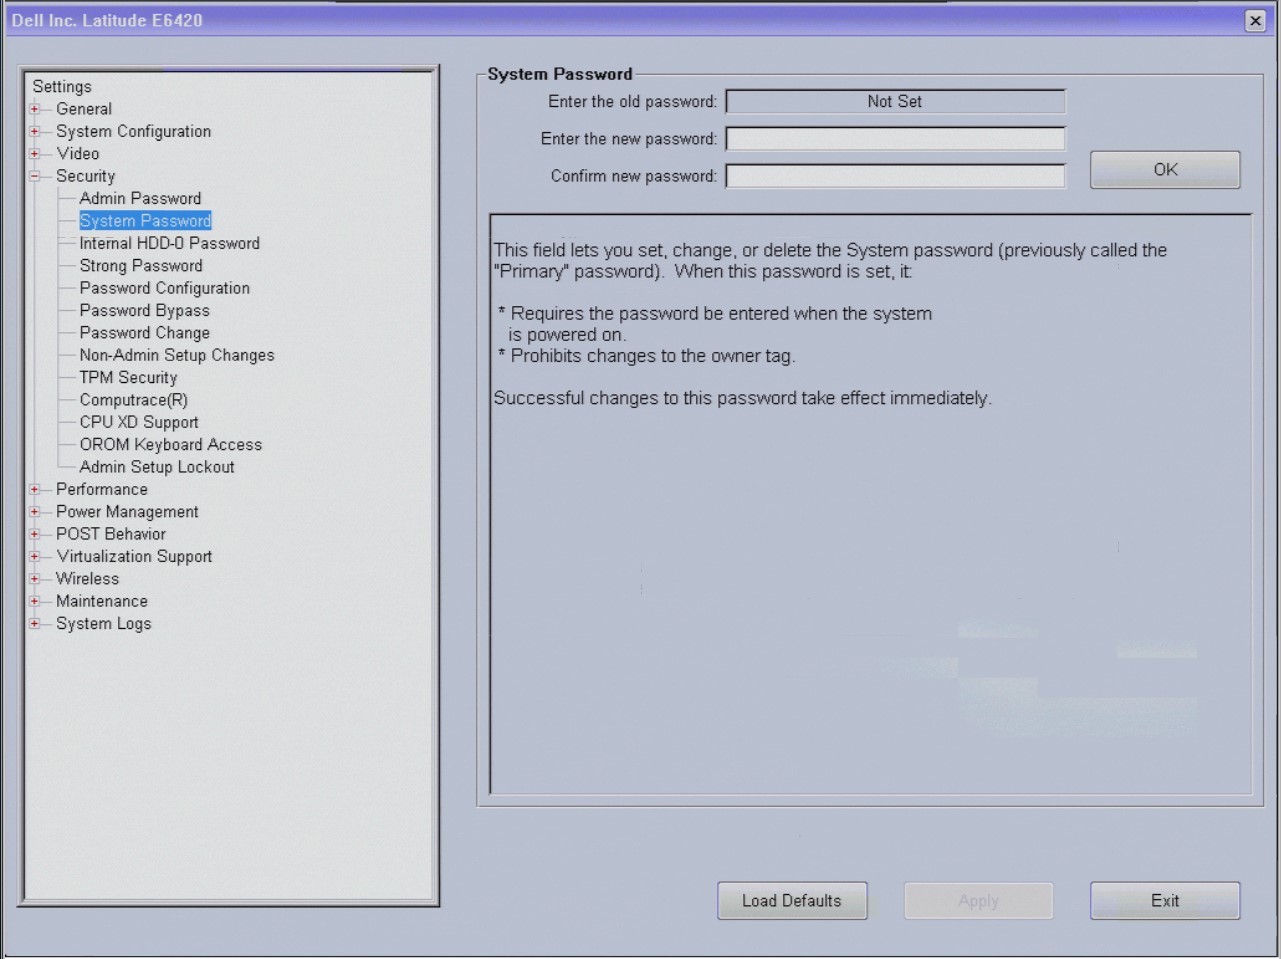Click inside the new password field
Screen dimensions: 1281x959
coord(896,138)
